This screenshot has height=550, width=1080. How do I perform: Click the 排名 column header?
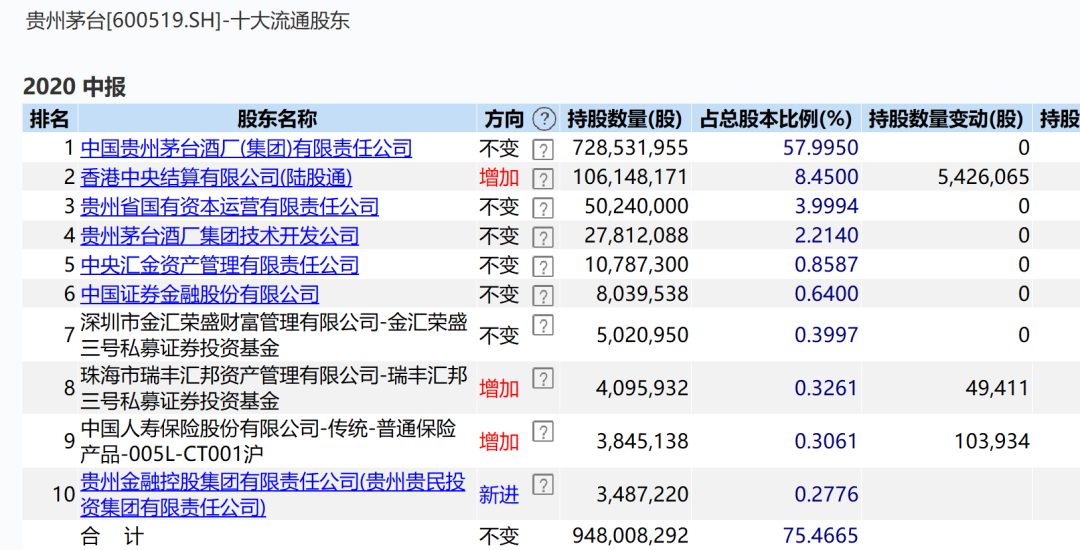(50, 118)
